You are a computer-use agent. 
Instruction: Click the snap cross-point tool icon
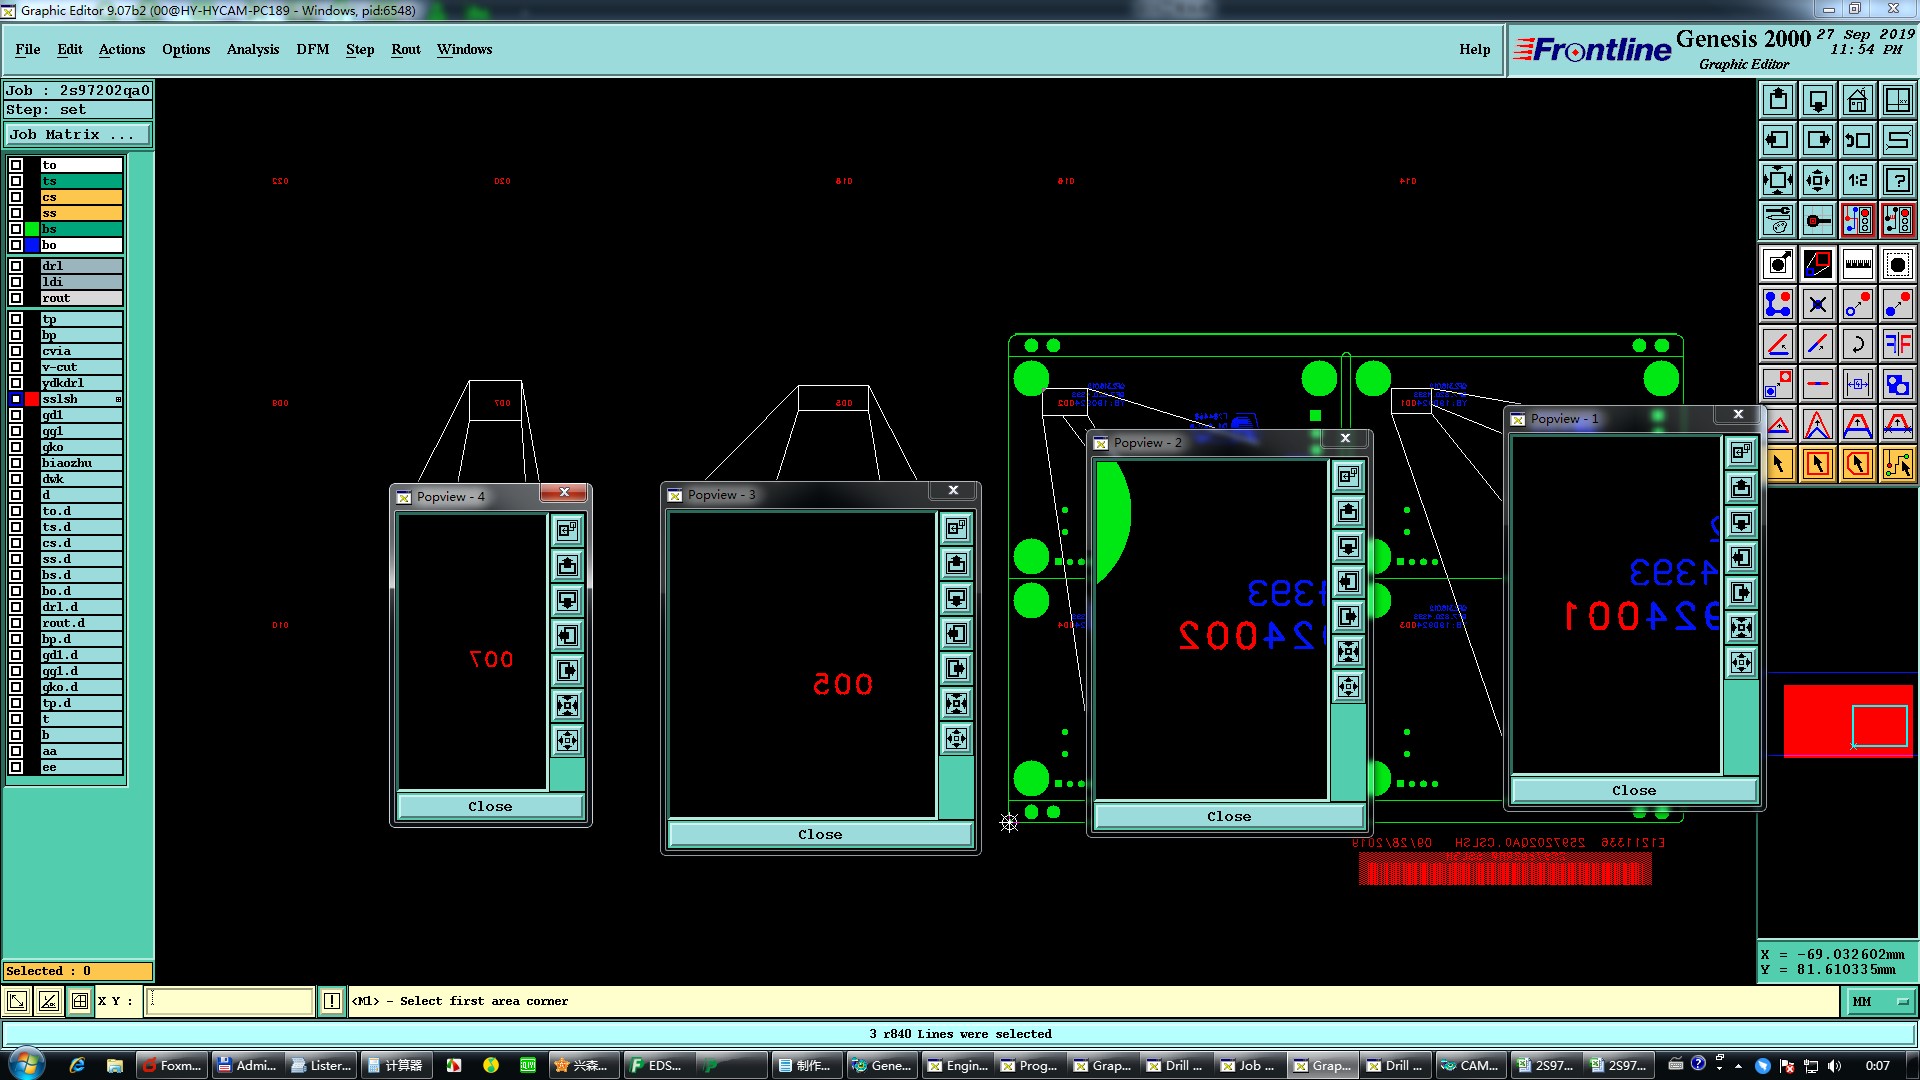[x=1818, y=304]
